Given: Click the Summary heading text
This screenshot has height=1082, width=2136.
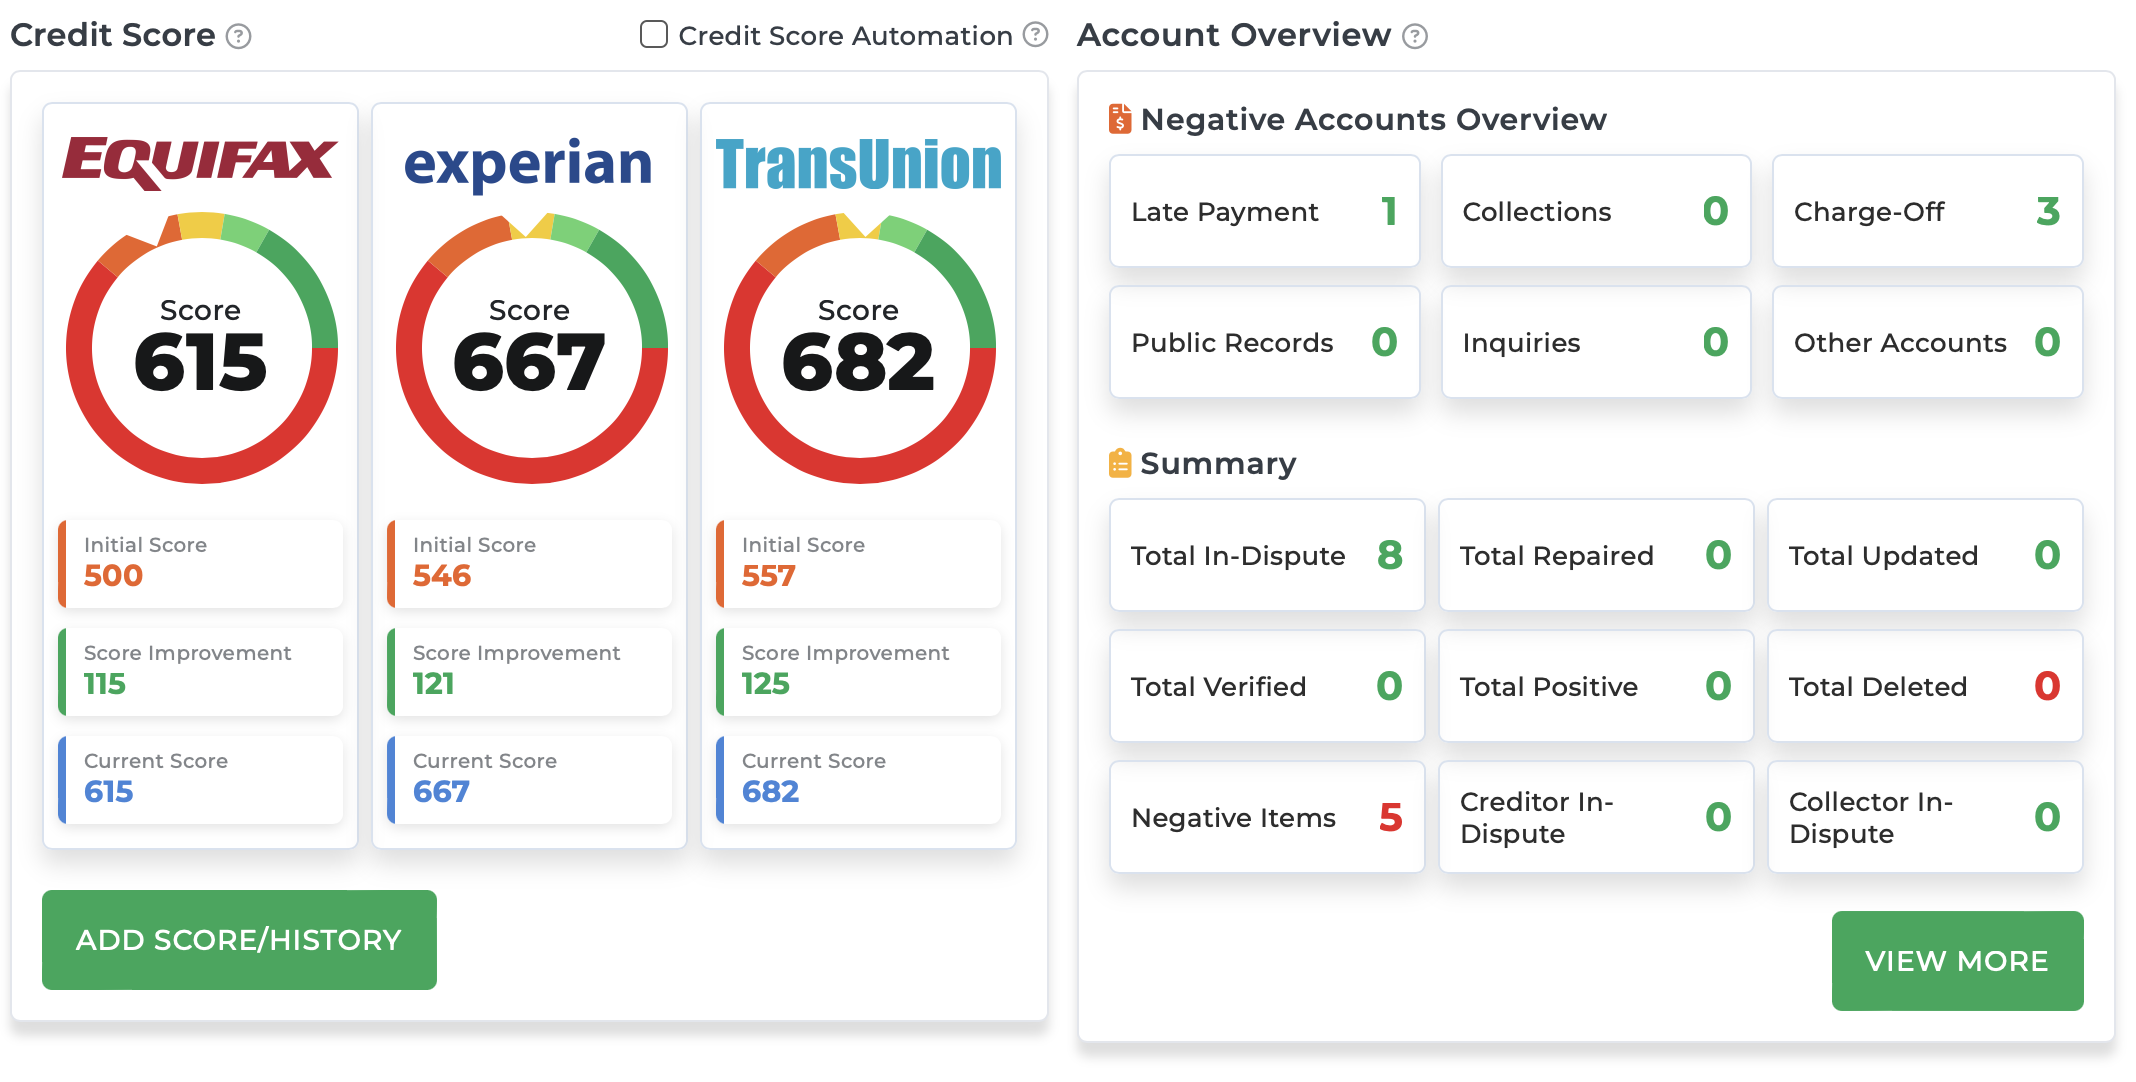Looking at the screenshot, I should coord(1218,463).
